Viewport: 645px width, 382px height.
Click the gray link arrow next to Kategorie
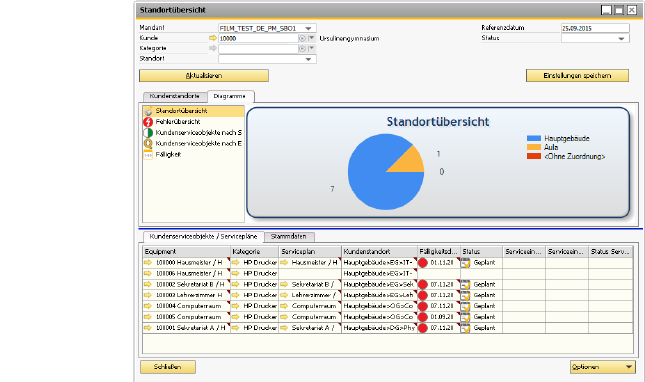tap(213, 48)
